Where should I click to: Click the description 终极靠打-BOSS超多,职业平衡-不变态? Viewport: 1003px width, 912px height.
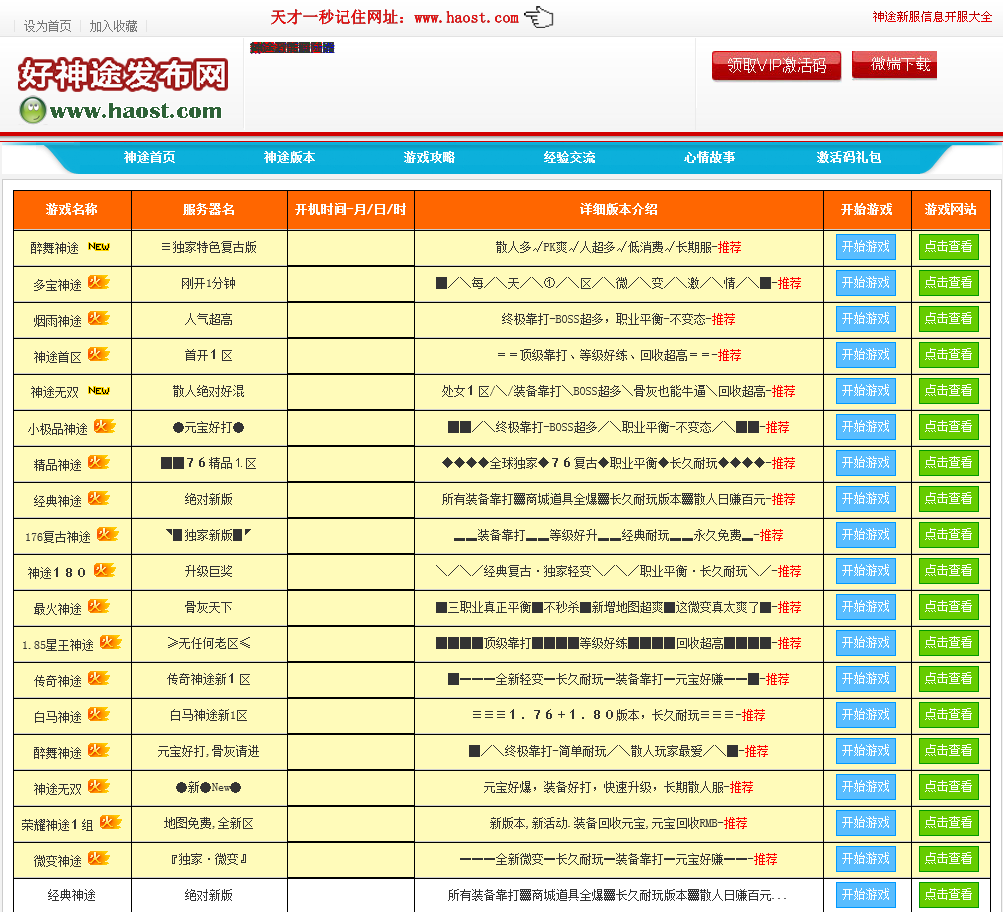[x=606, y=319]
